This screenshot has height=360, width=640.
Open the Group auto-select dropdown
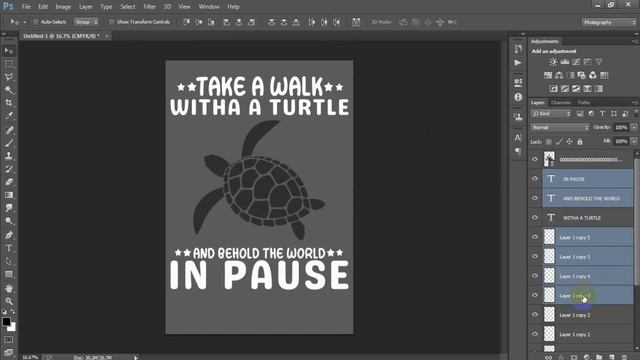tap(86, 22)
